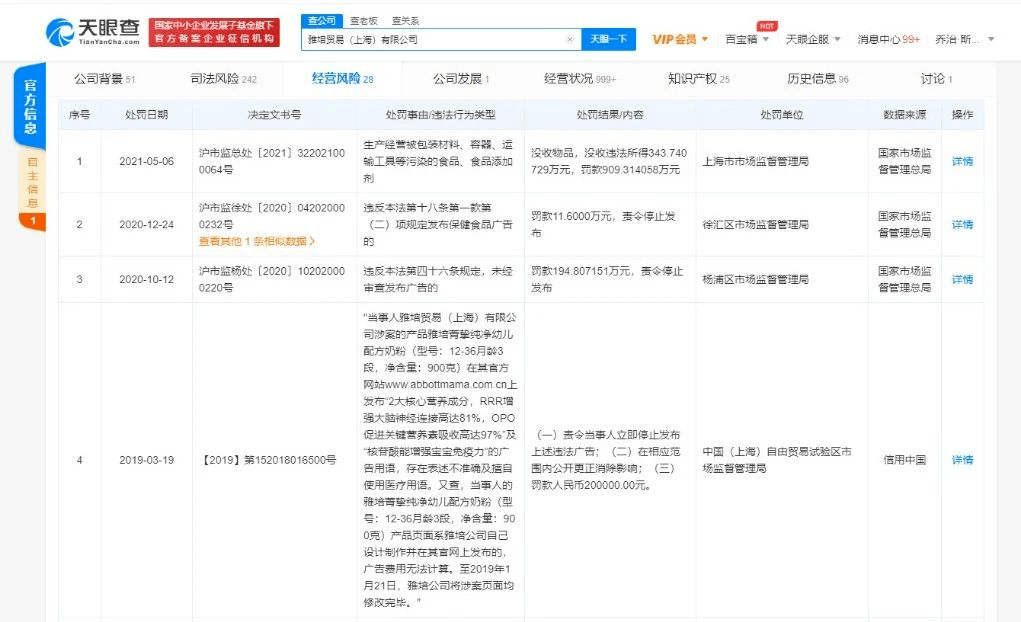Image resolution: width=1021 pixels, height=622 pixels.
Task: Click the 处罚事由/违法行为类型 column header
Action: [440, 115]
